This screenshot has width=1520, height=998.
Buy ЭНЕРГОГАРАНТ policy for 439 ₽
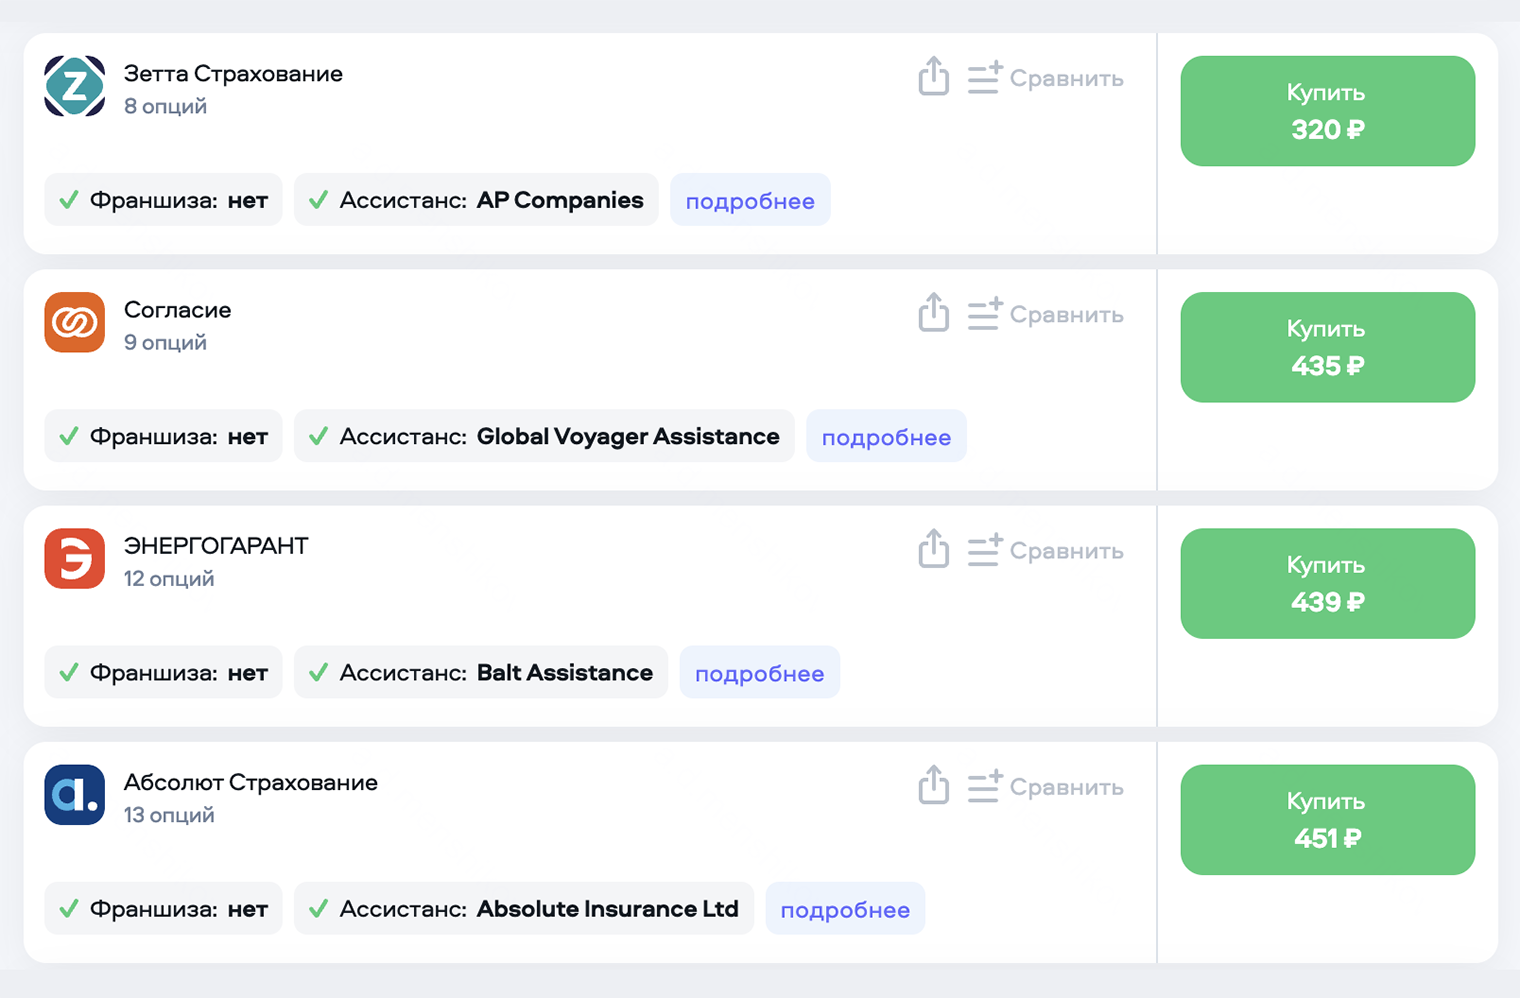[x=1327, y=583]
